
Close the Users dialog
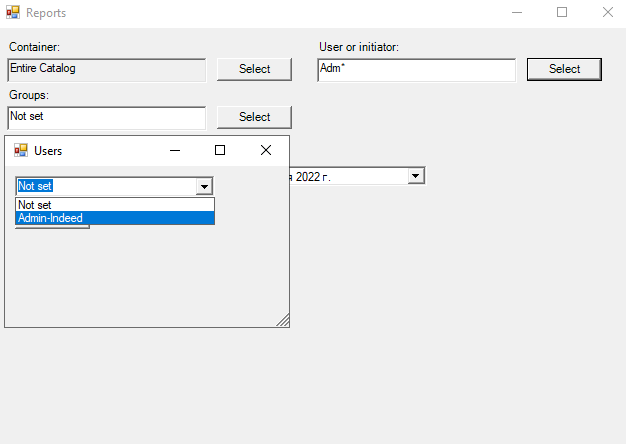tap(265, 150)
